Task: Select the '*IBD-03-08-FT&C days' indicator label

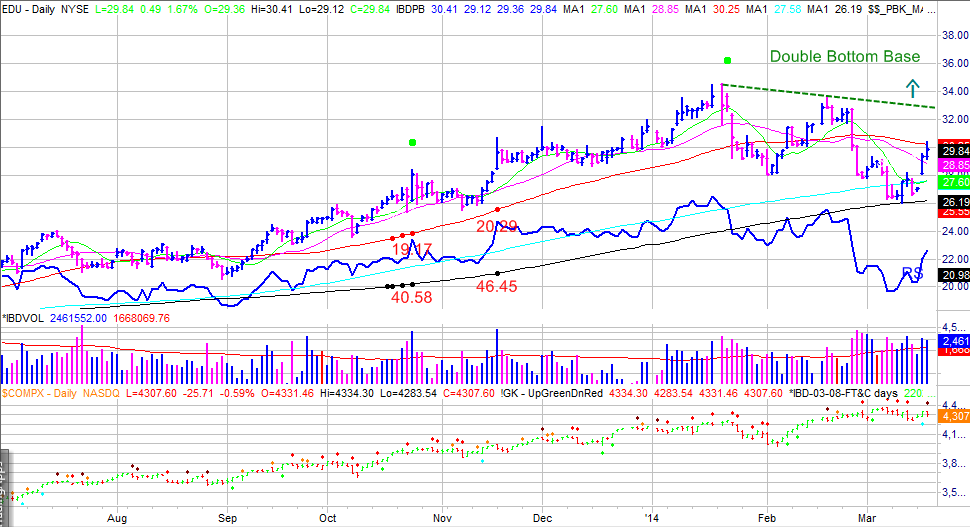Action: click(843, 393)
